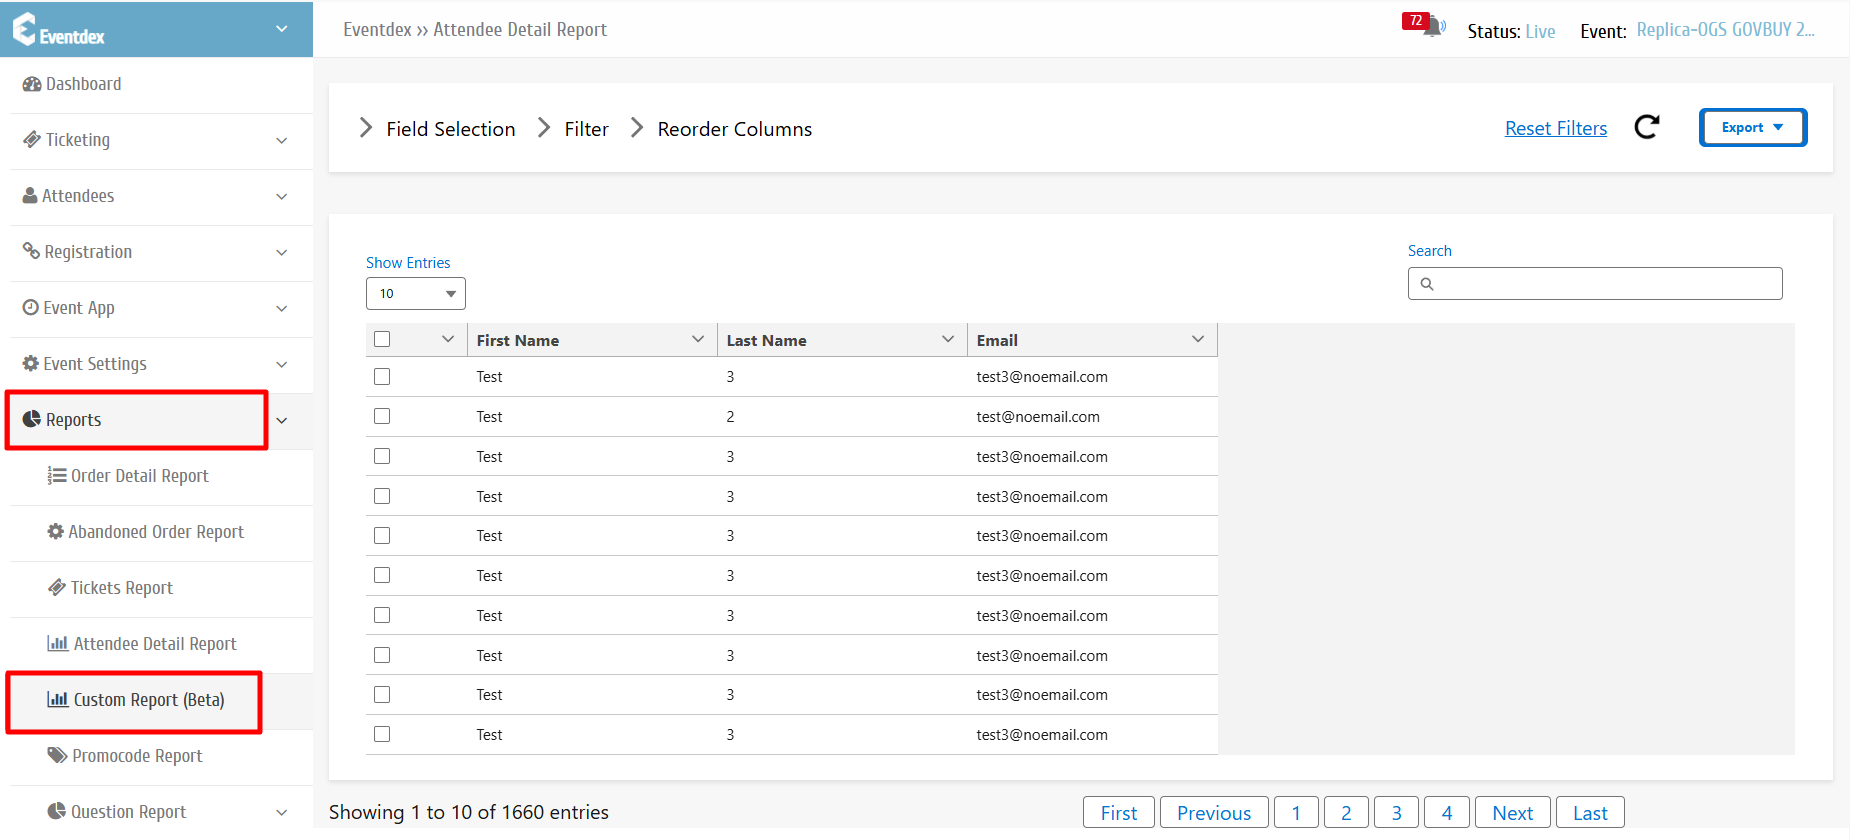Open the Export dropdown button
This screenshot has width=1850, height=840.
point(1752,128)
